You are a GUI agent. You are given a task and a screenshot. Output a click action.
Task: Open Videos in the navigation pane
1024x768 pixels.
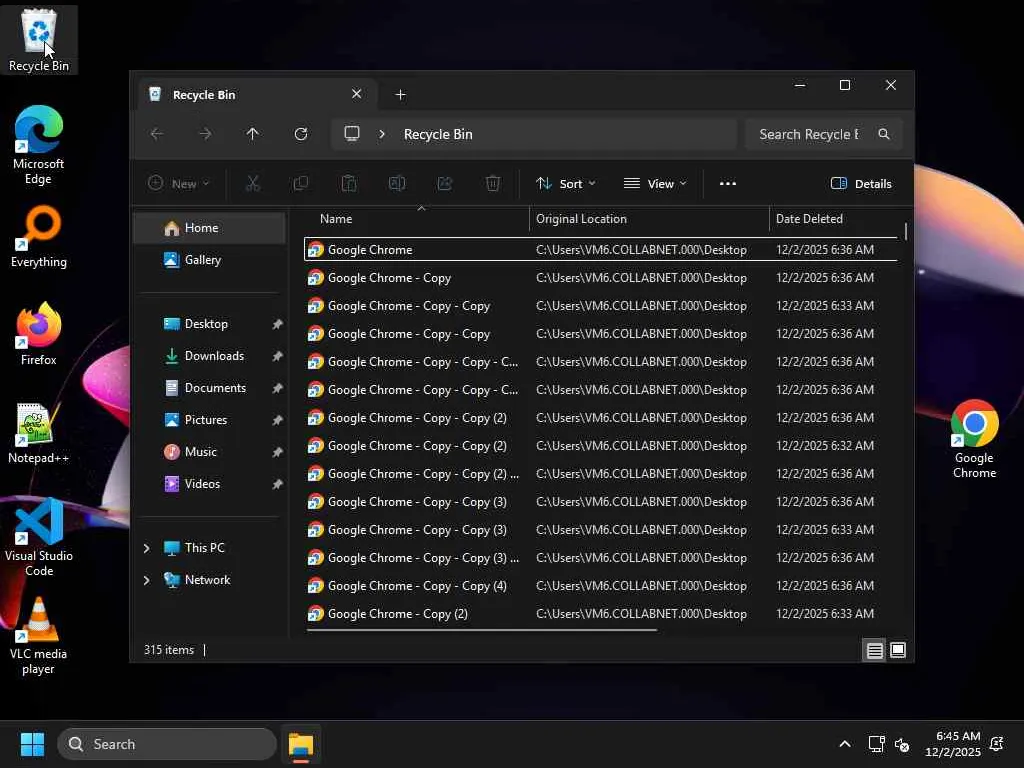click(209, 484)
